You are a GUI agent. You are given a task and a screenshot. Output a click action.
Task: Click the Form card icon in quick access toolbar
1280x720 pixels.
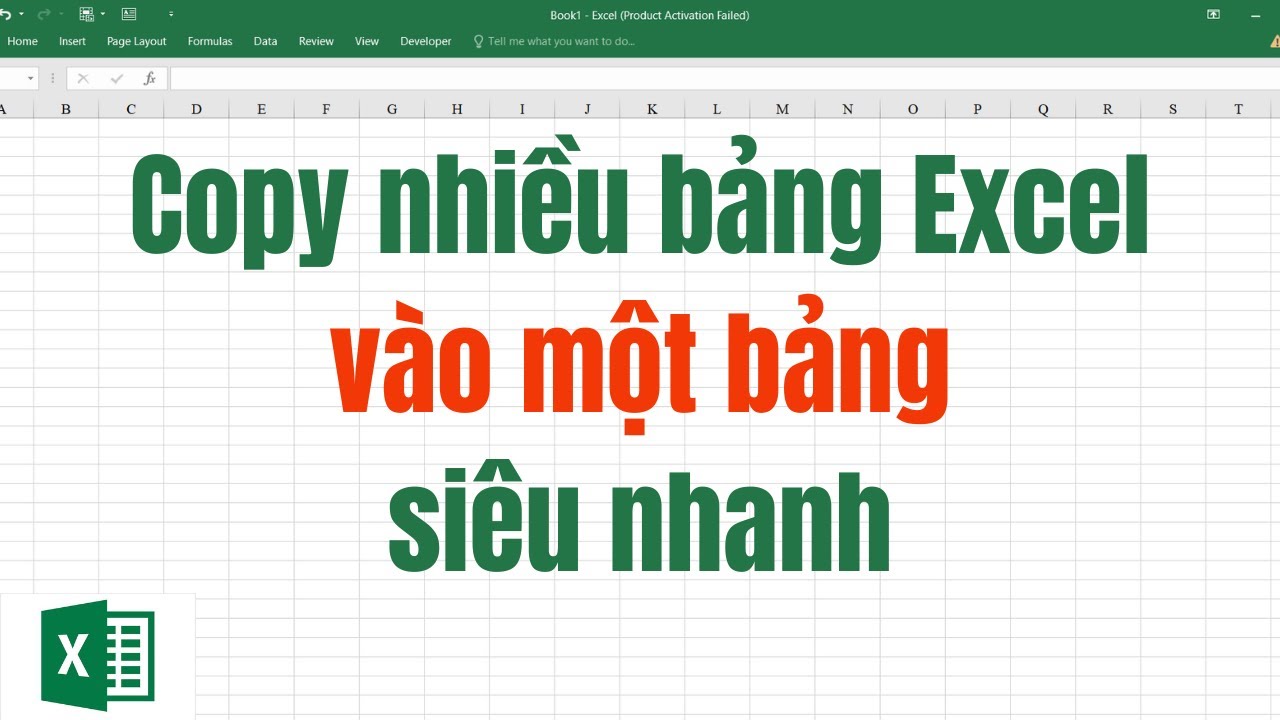click(129, 15)
